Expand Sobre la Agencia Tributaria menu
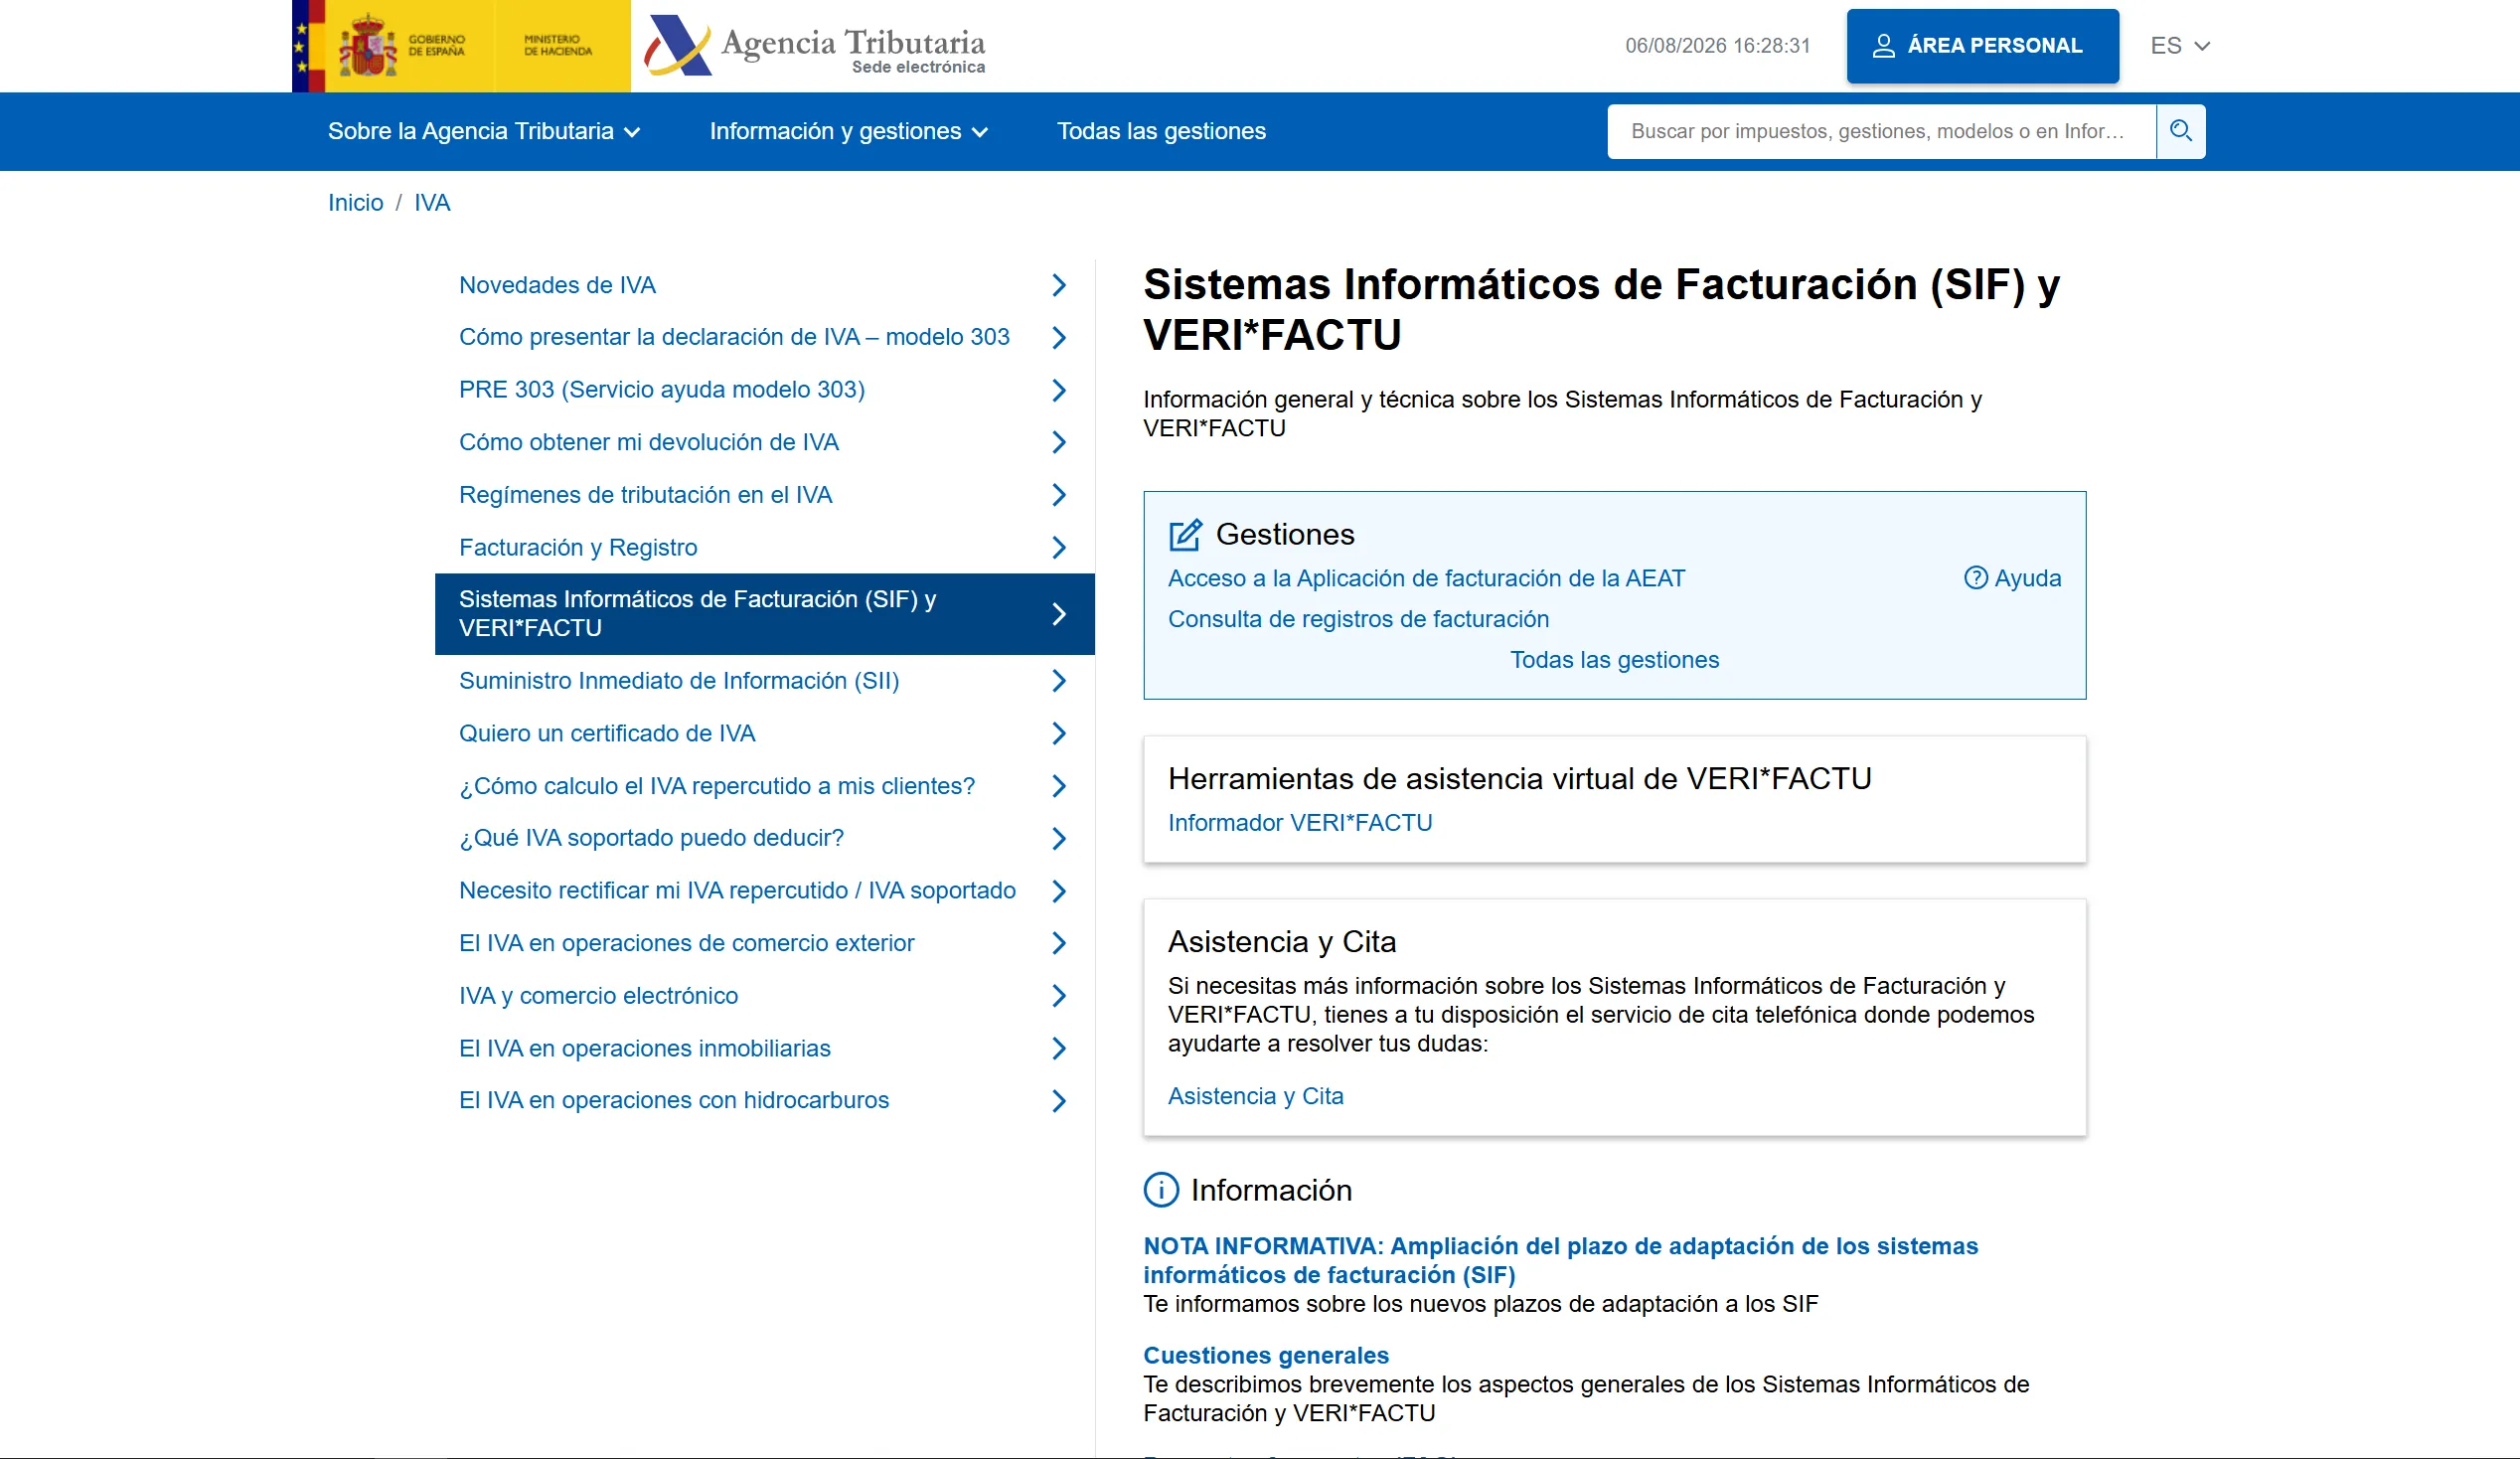Viewport: 2520px width, 1459px height. coord(484,131)
